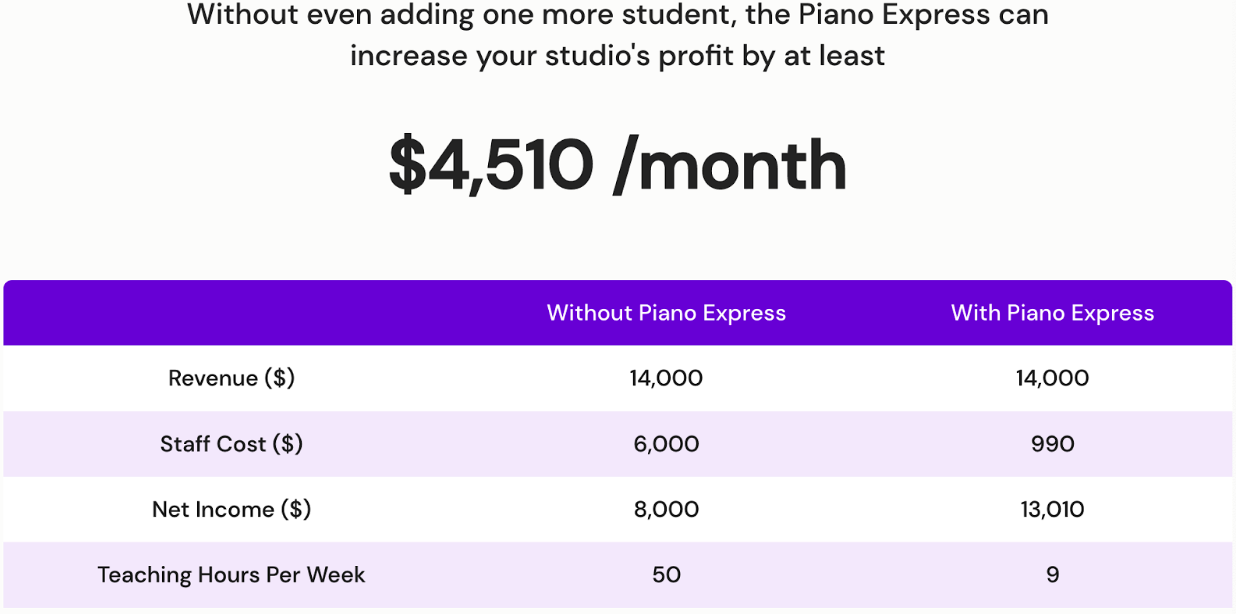Click the 6,000 staff cost cell
1236x614 pixels.
click(666, 444)
